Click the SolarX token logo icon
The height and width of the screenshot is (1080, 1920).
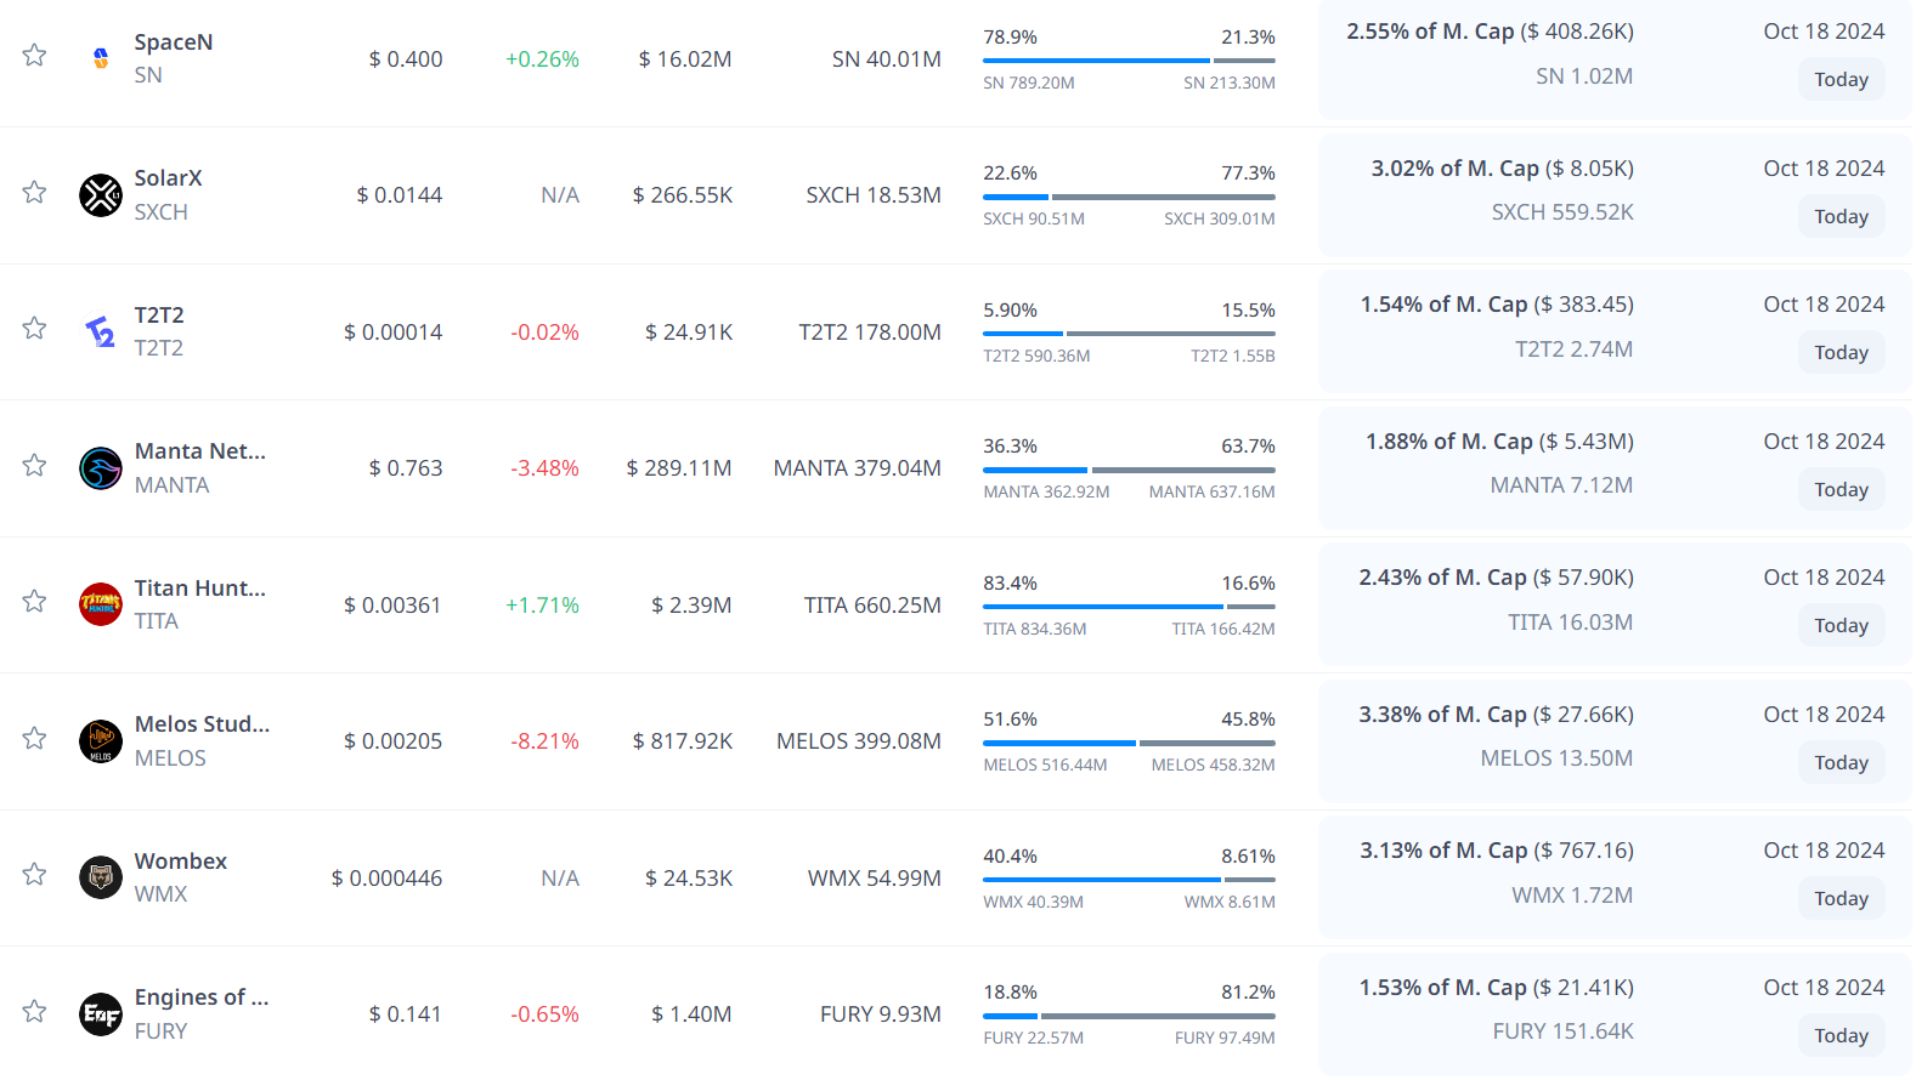[100, 195]
